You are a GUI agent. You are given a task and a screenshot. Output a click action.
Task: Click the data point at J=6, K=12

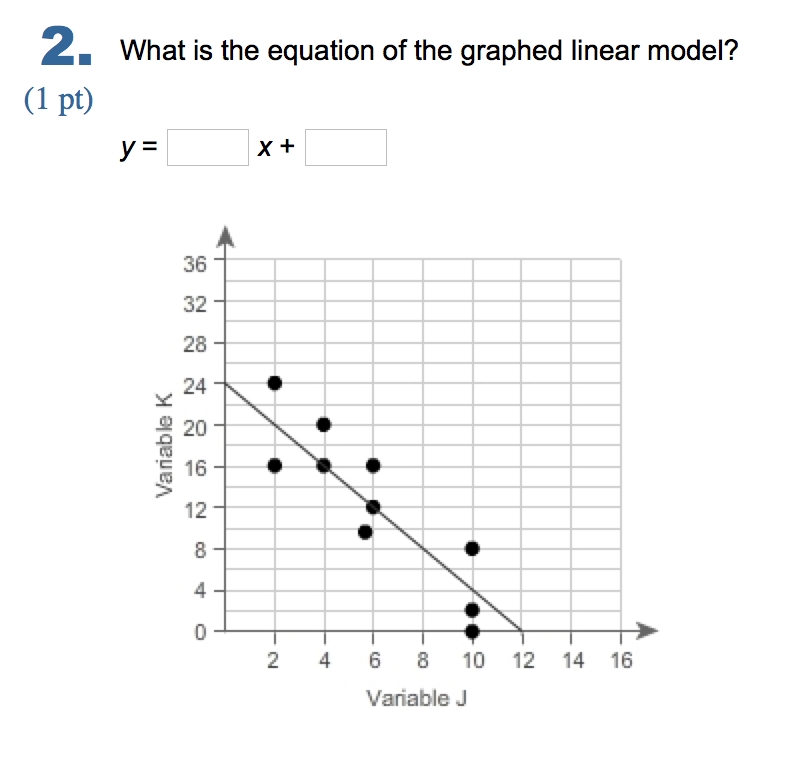click(x=373, y=507)
